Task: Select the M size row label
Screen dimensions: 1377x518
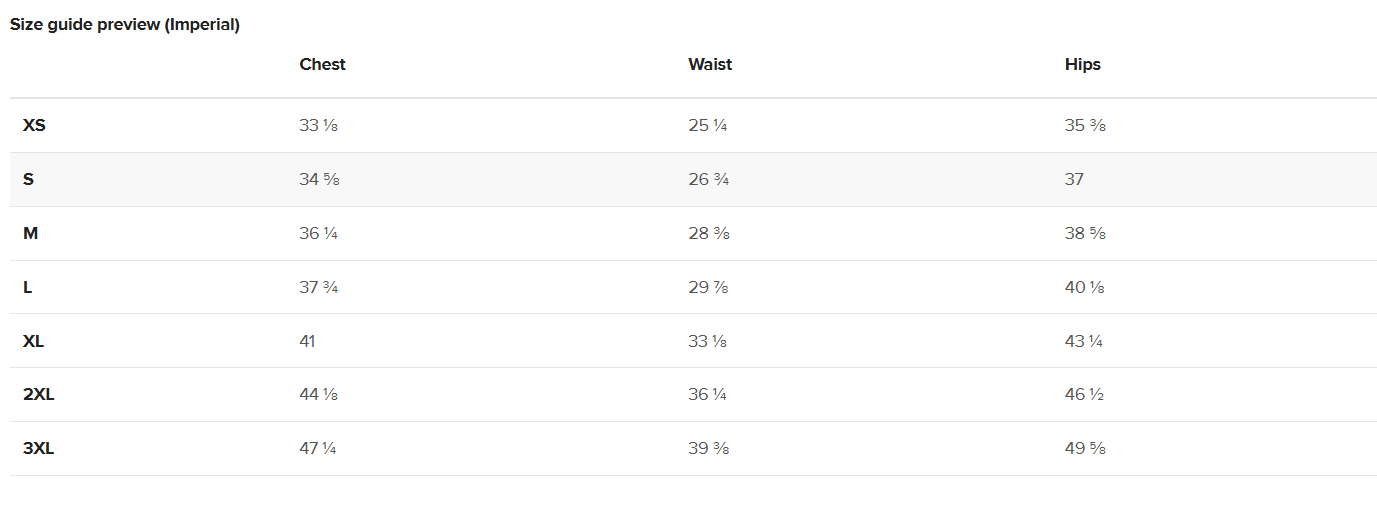Action: 31,233
